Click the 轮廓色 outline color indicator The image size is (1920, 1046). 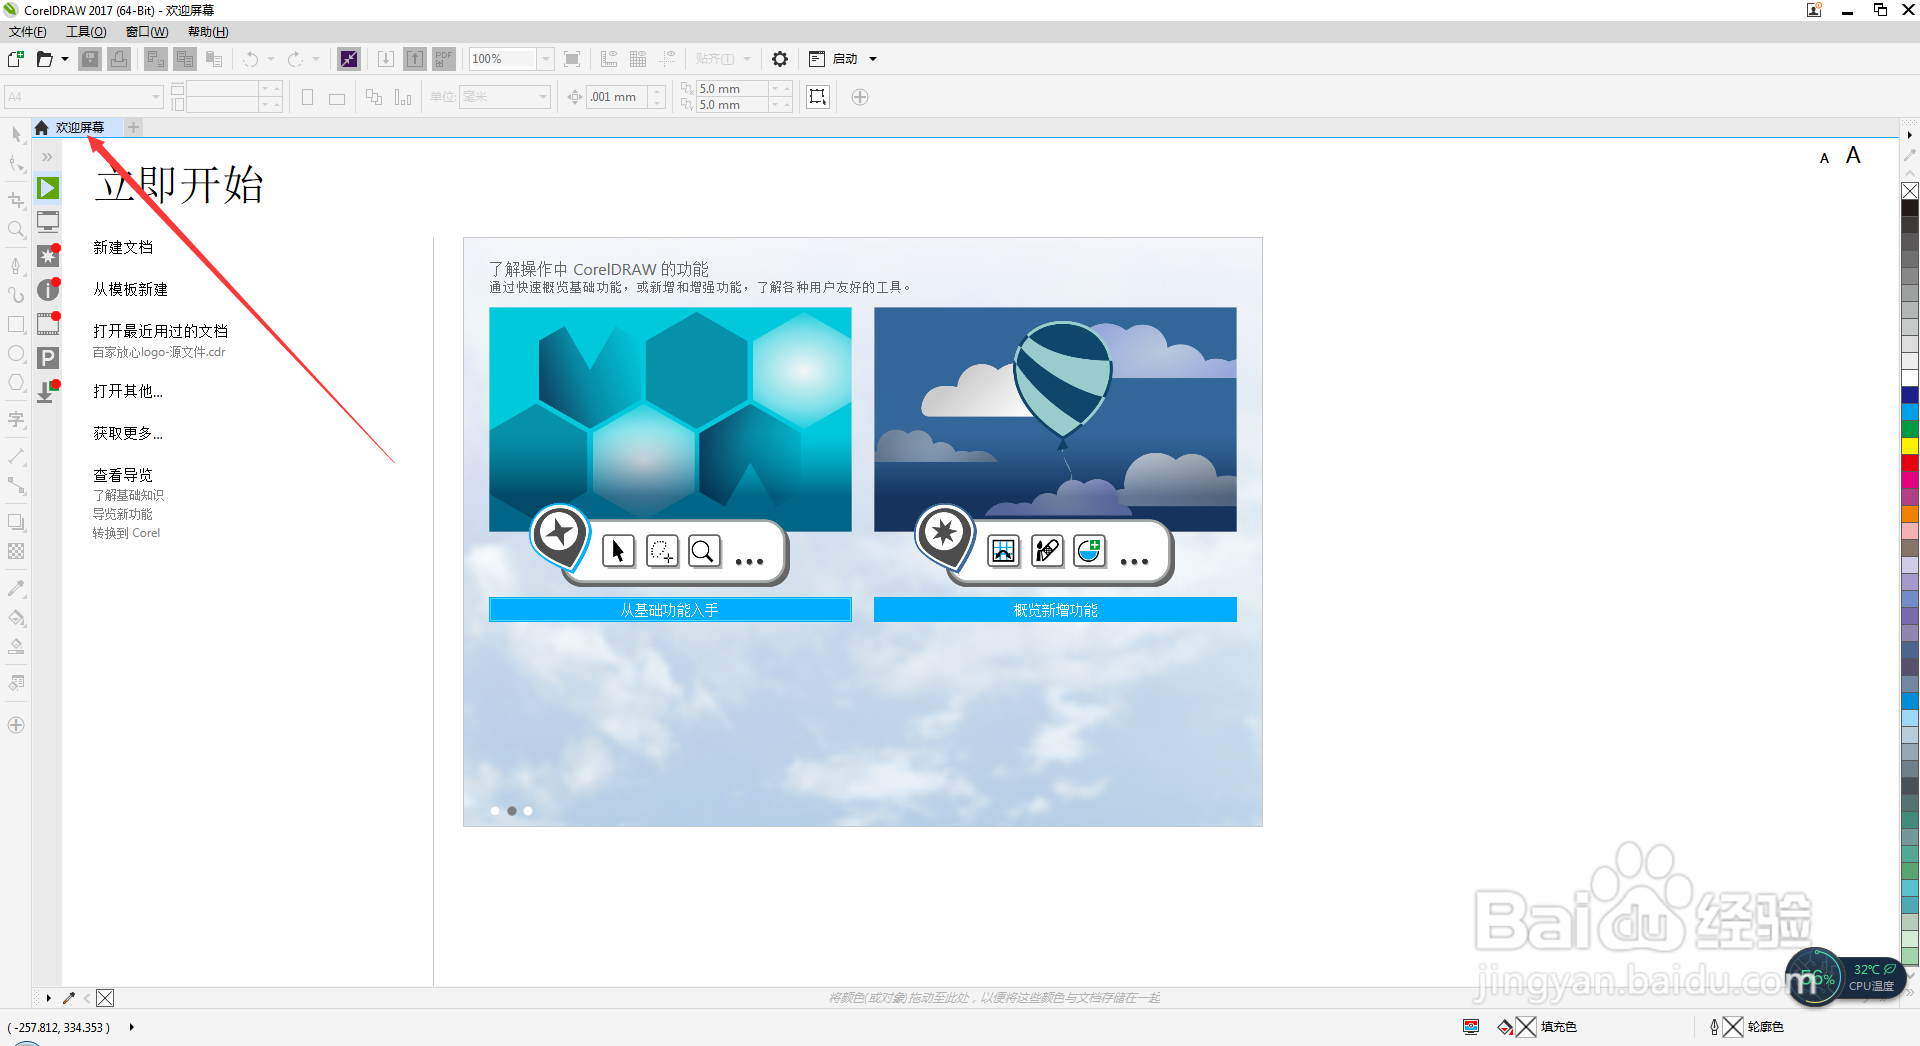[x=1746, y=1027]
